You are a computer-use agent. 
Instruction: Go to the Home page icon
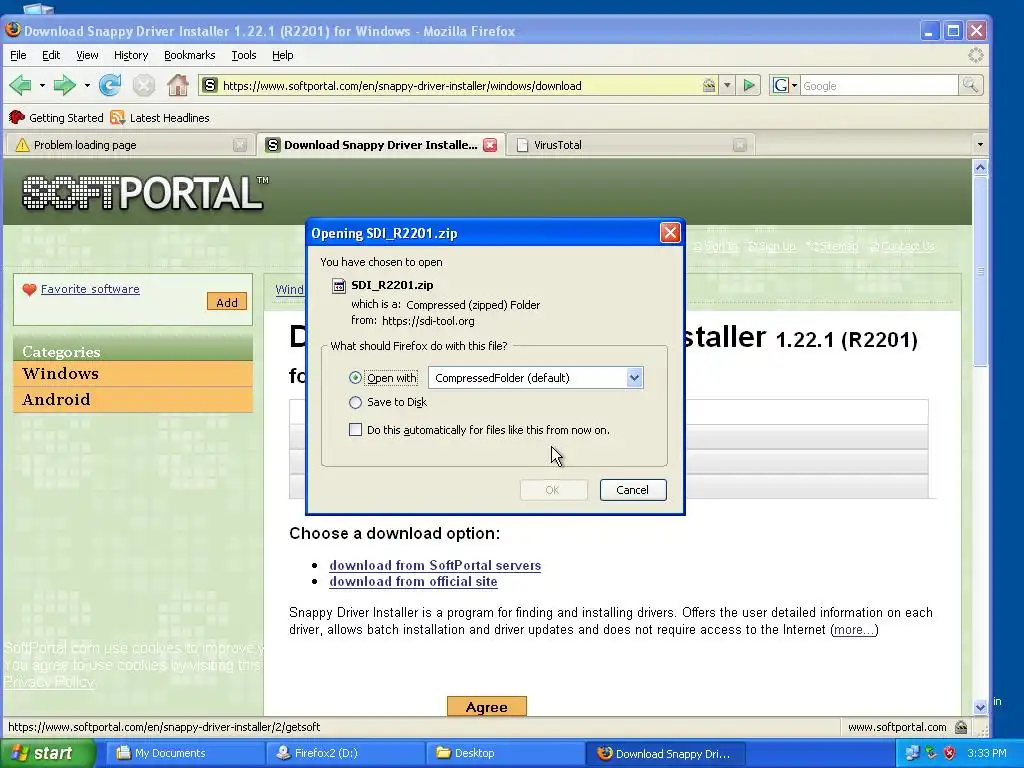(x=178, y=86)
